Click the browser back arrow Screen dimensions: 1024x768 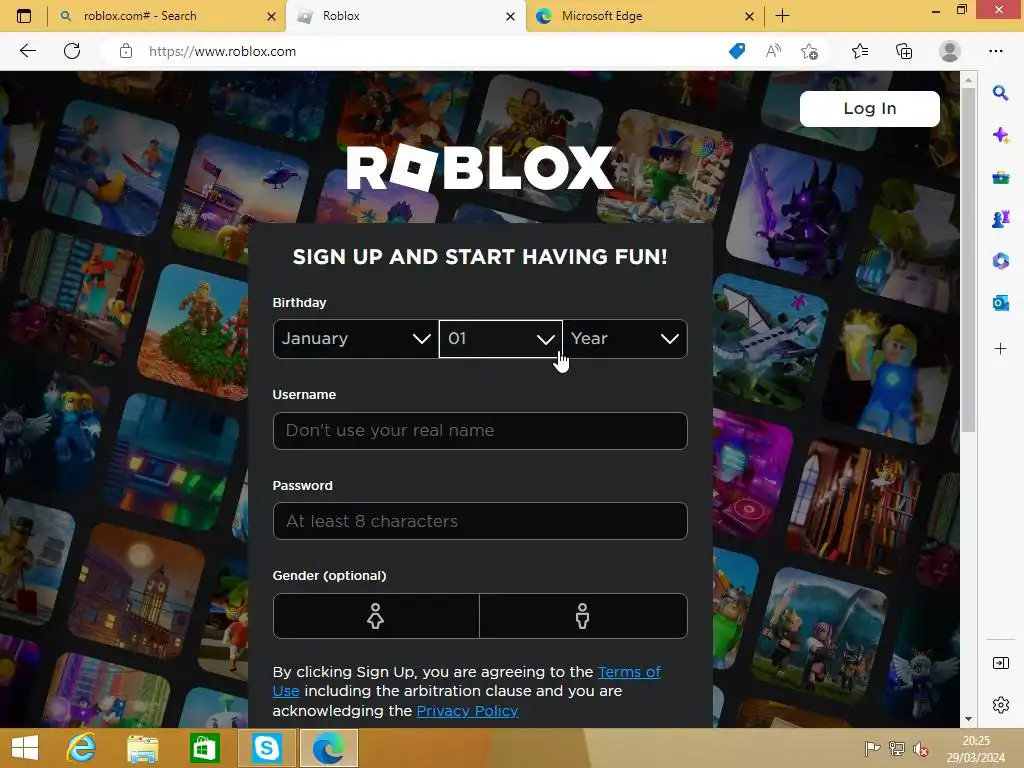(27, 51)
